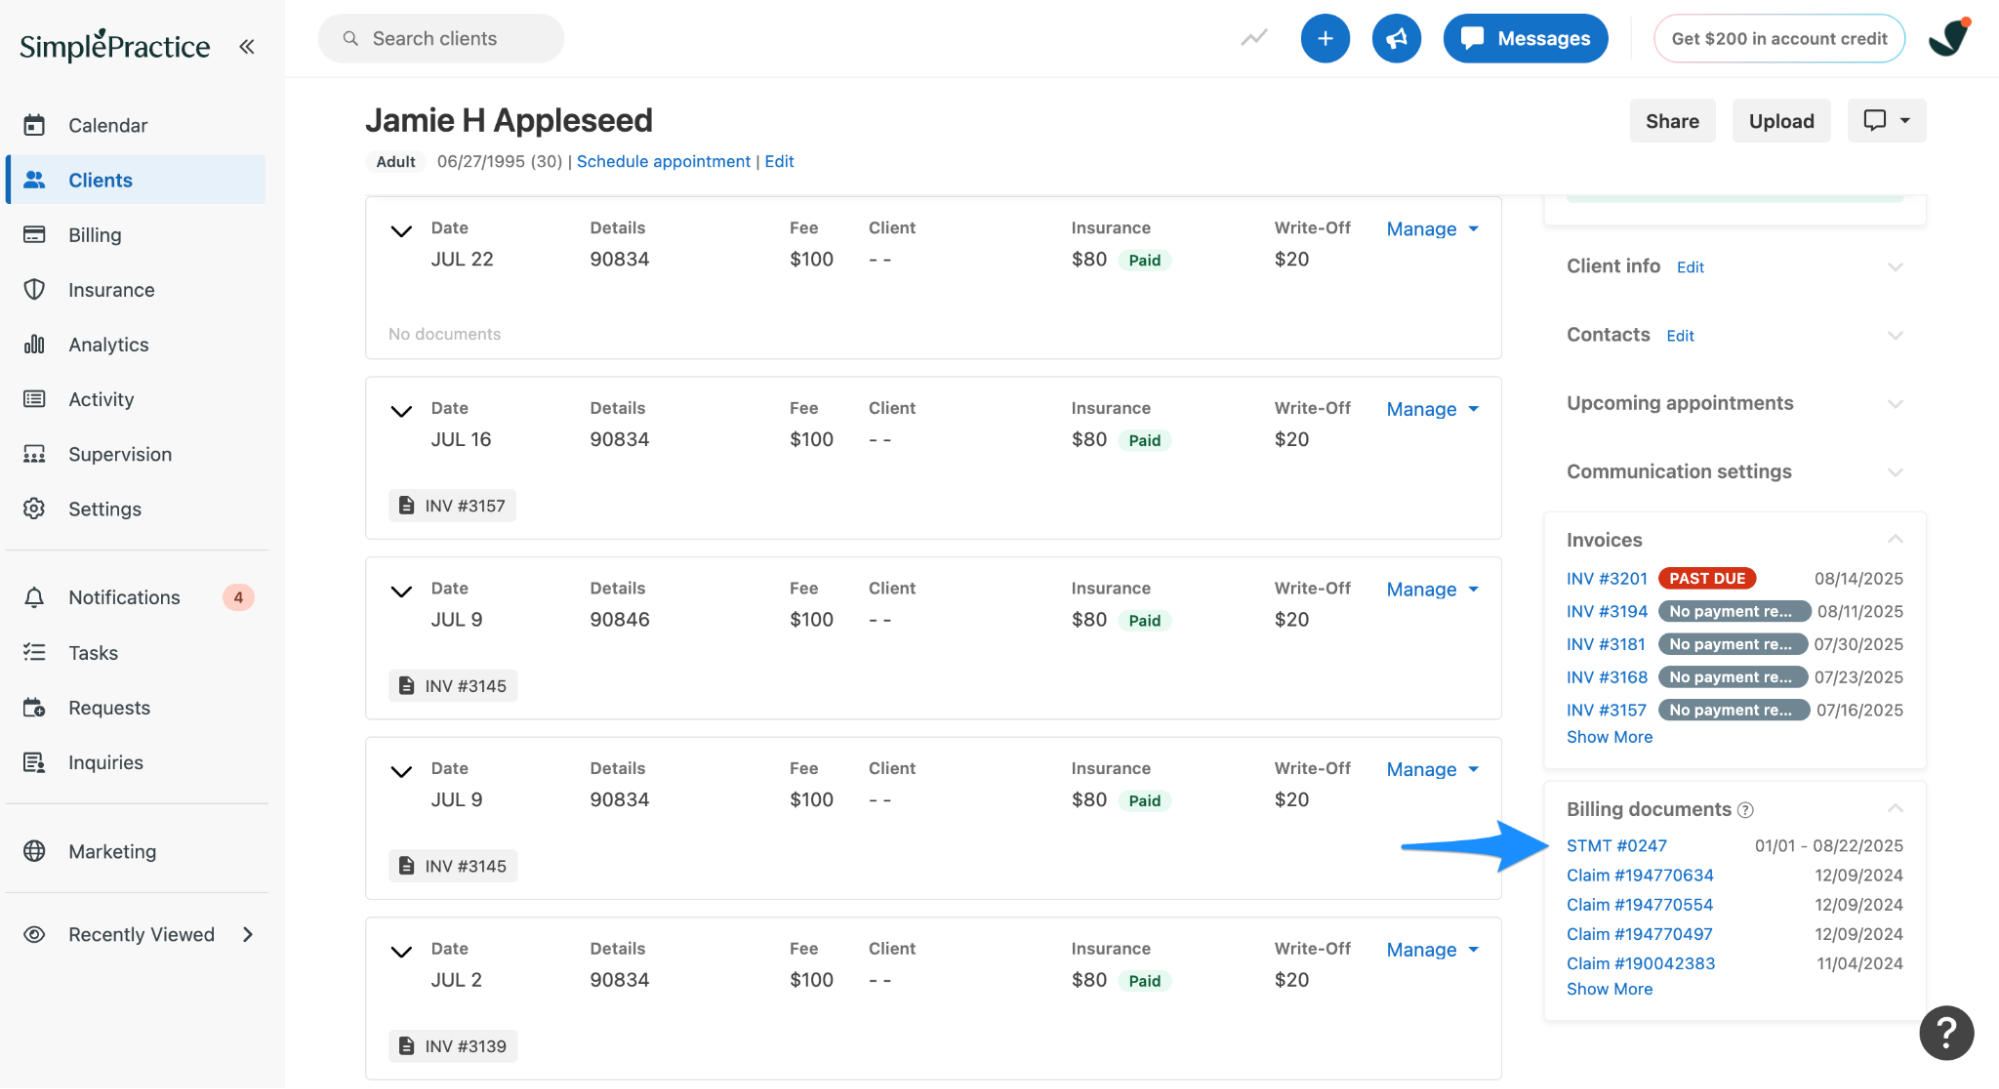Click Show More under Billing documents

pyautogui.click(x=1609, y=989)
